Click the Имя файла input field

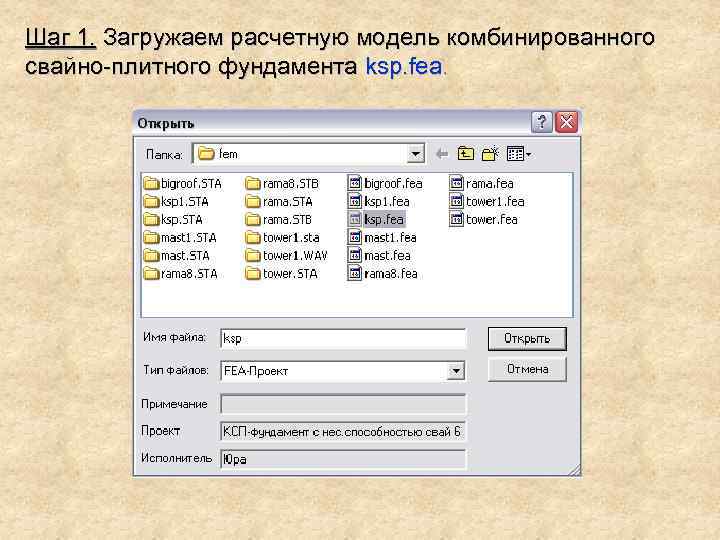click(343, 339)
